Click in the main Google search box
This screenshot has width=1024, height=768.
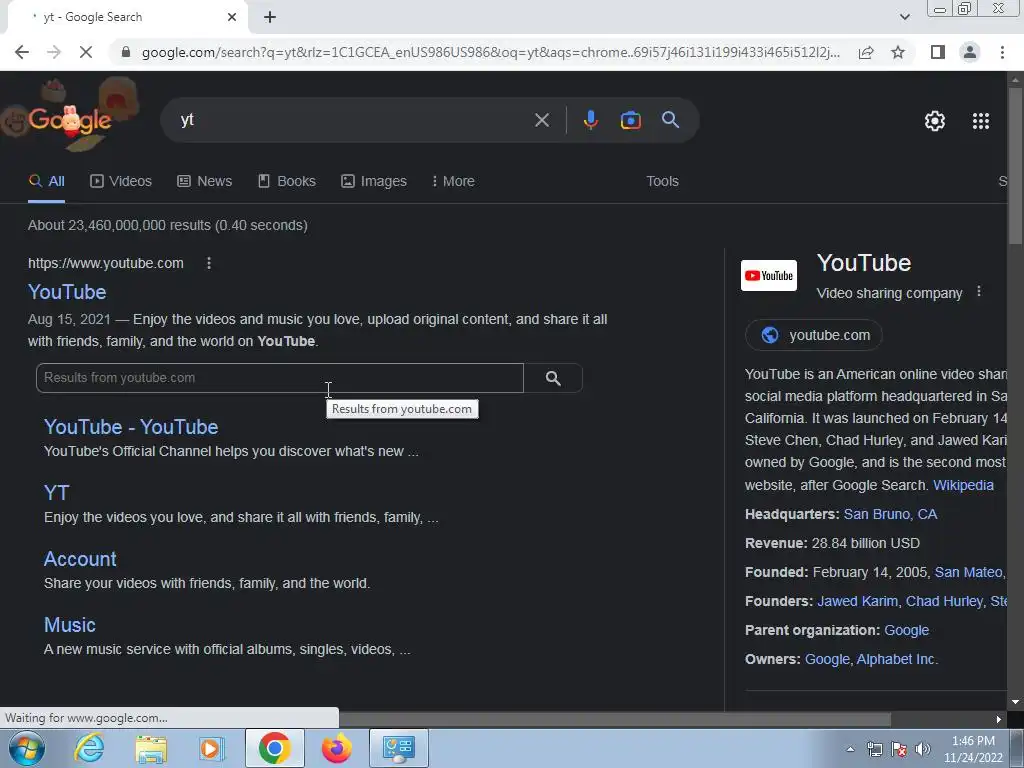pyautogui.click(x=353, y=120)
